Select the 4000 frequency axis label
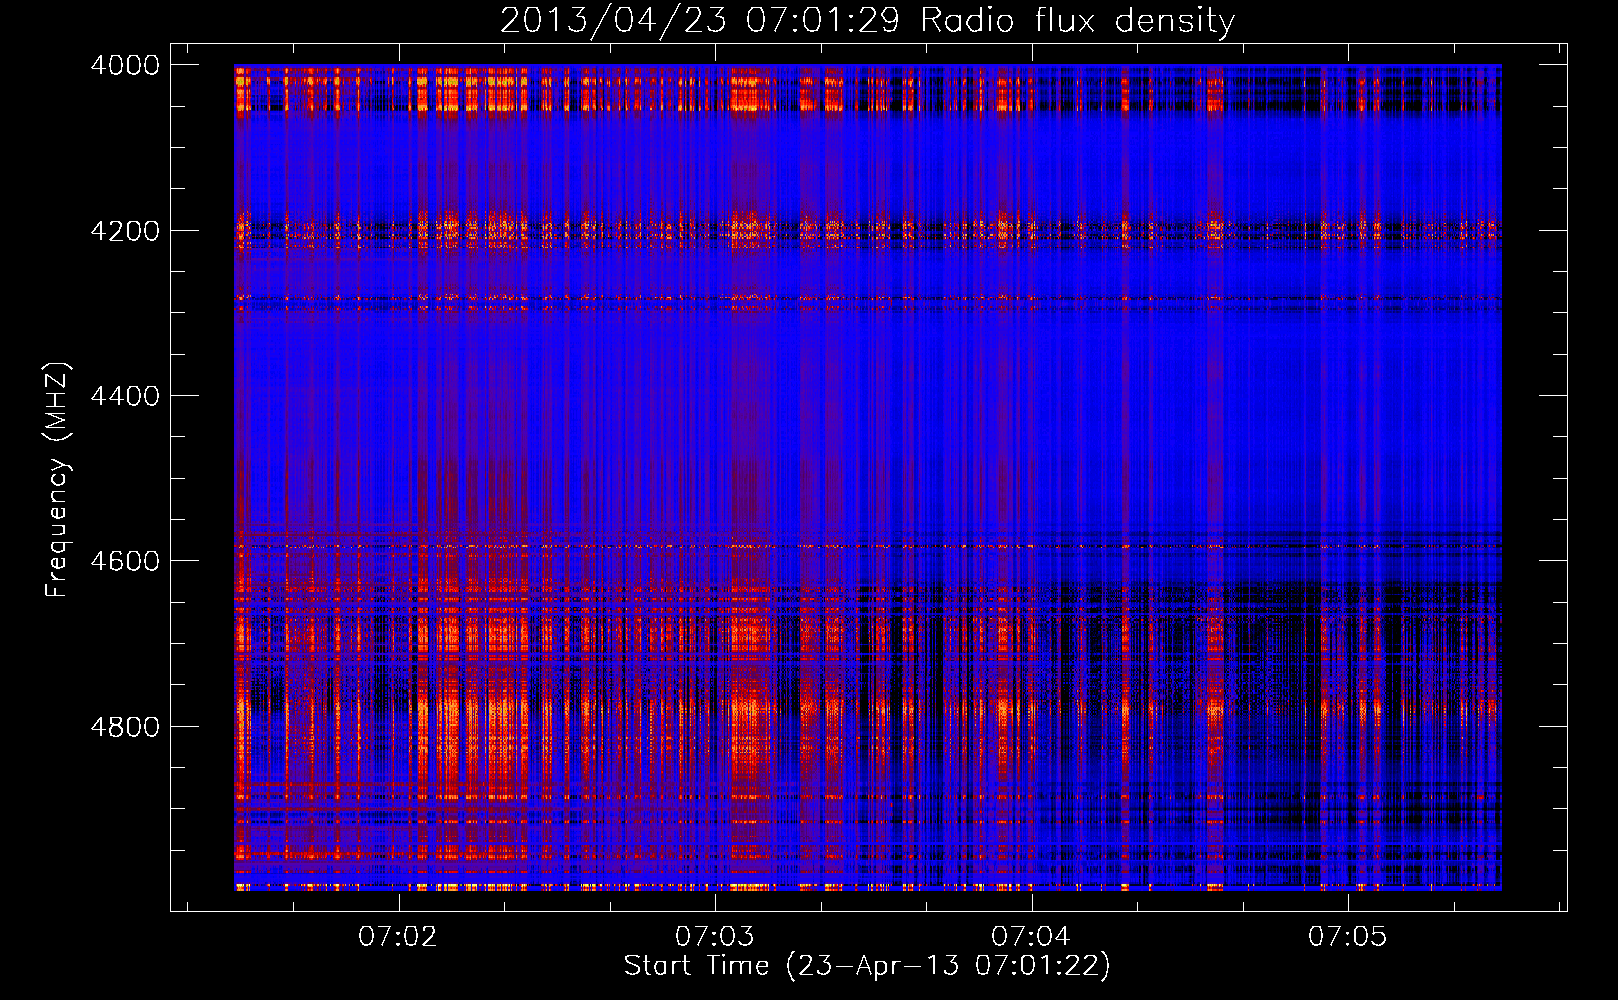The width and height of the screenshot is (1618, 1000). coord(125,65)
